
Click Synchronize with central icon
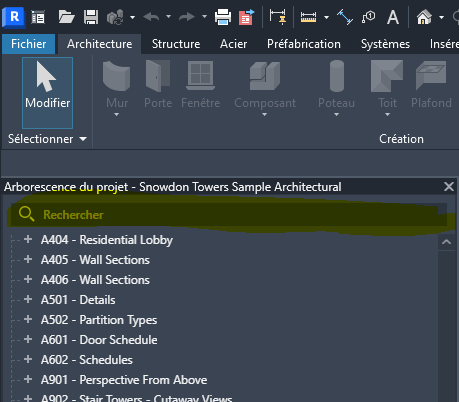tap(115, 17)
